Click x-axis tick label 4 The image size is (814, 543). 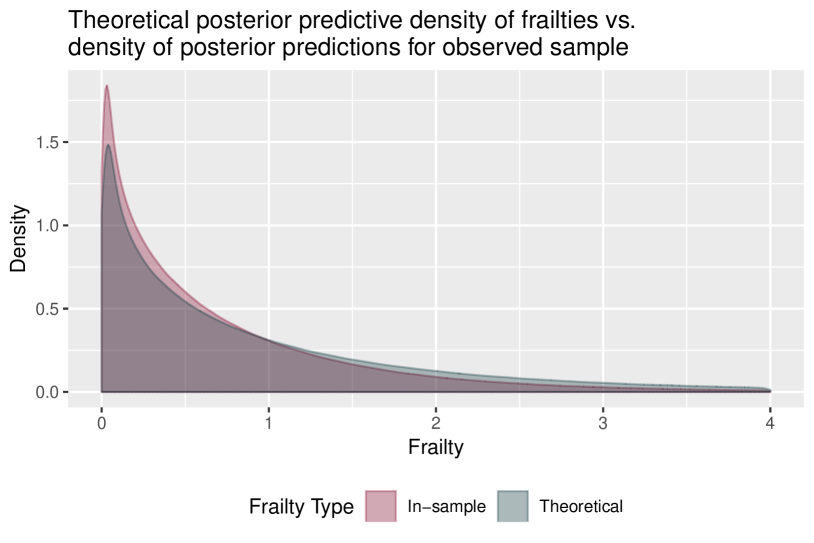770,421
